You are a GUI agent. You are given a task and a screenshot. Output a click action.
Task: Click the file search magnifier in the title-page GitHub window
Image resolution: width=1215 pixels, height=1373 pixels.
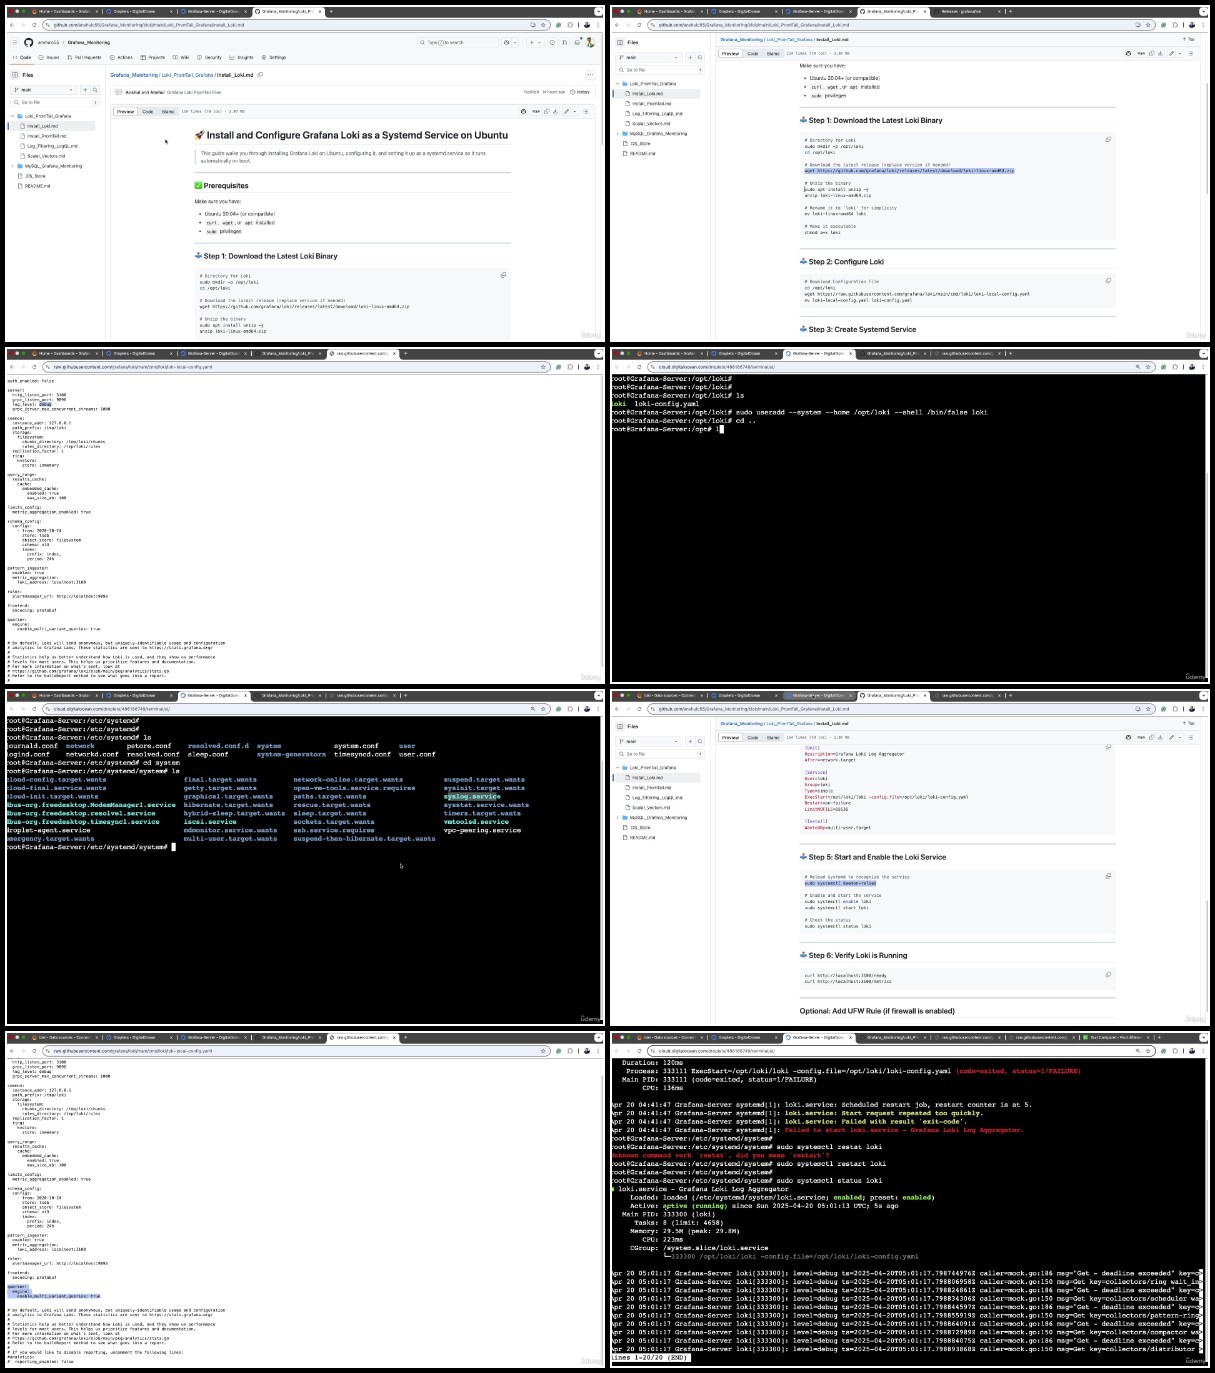coord(95,90)
